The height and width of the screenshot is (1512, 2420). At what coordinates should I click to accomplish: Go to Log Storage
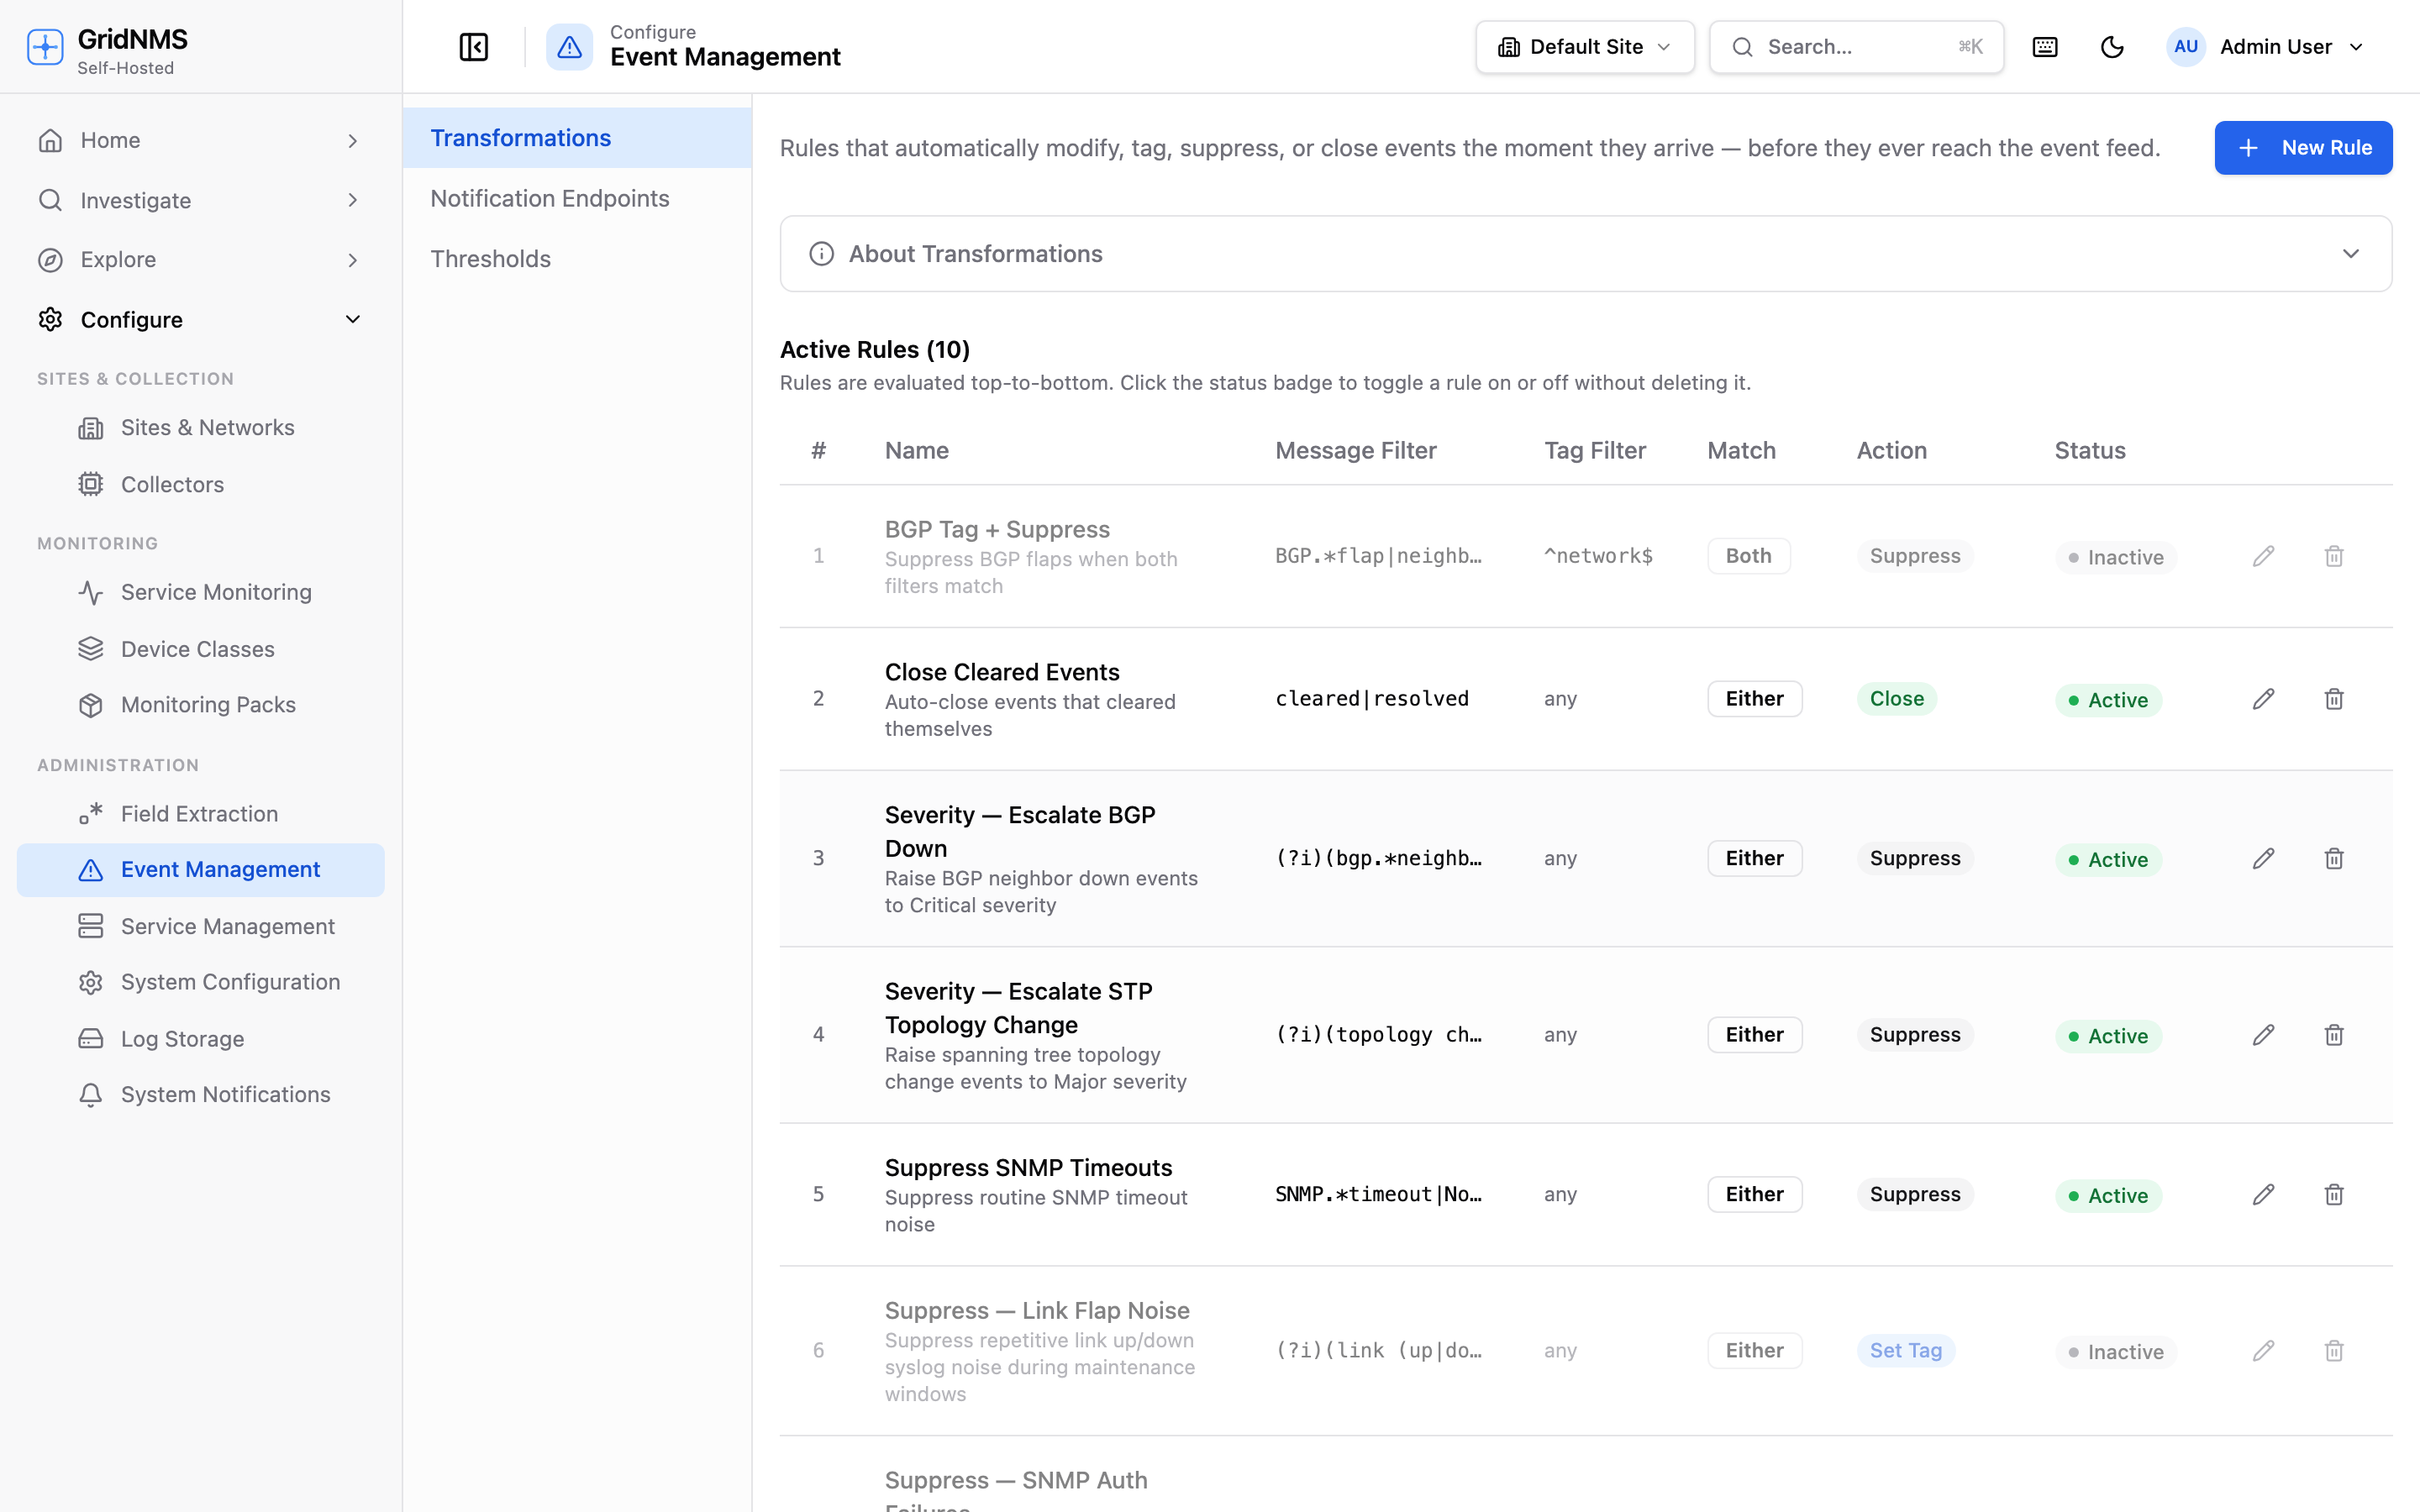tap(201, 1039)
